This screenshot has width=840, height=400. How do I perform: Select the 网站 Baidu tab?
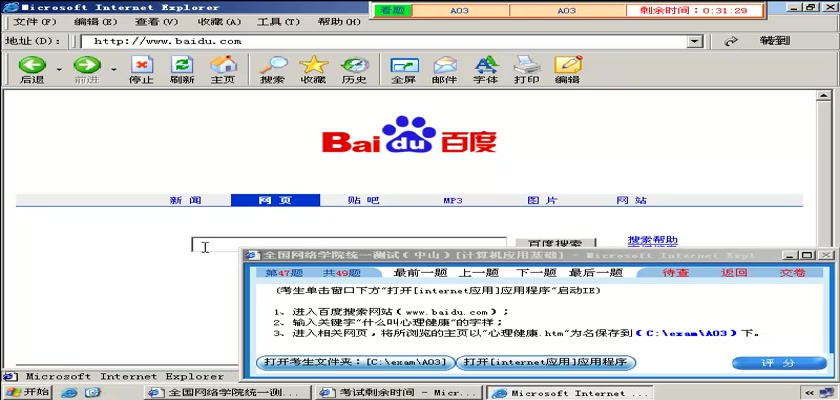[632, 200]
